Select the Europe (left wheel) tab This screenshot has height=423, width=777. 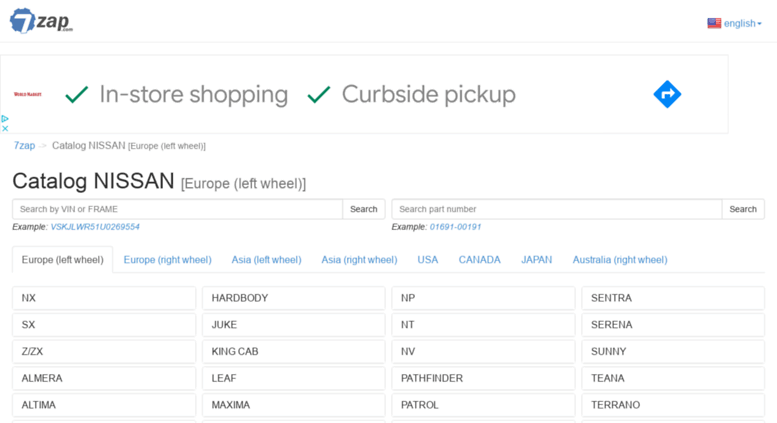(62, 260)
